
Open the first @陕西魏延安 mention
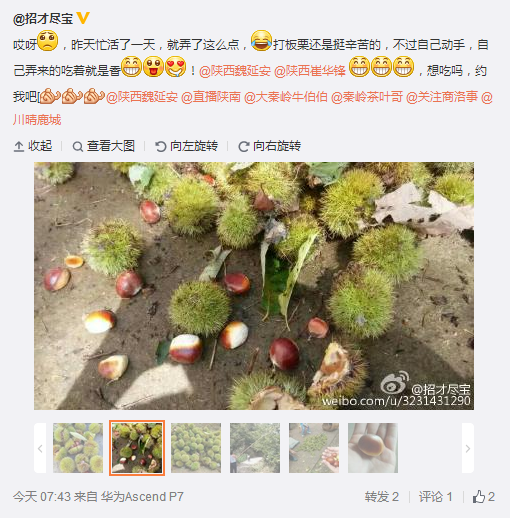pos(235,71)
